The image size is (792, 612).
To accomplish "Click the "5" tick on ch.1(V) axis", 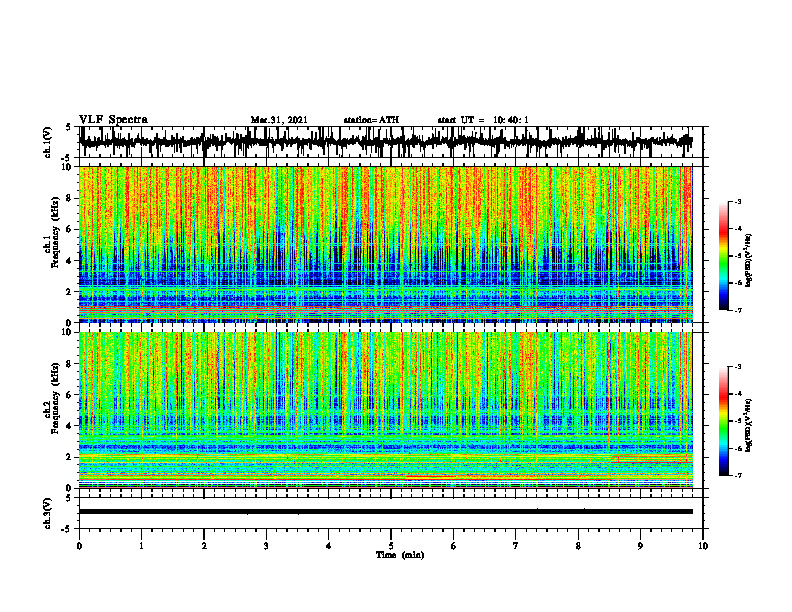I will (x=69, y=128).
